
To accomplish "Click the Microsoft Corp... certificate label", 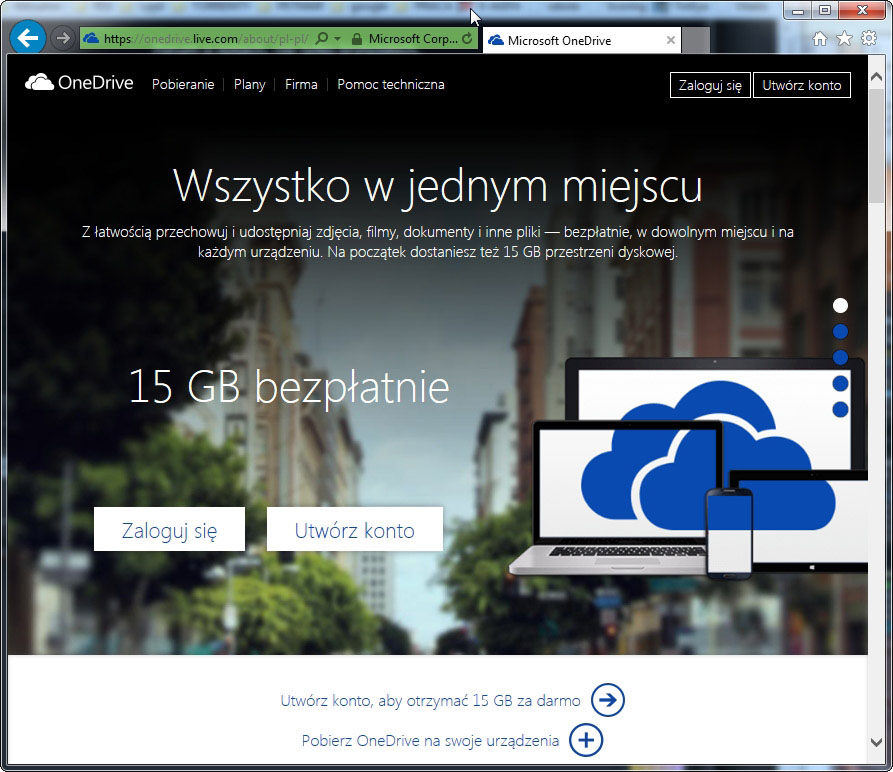I will click(x=413, y=39).
